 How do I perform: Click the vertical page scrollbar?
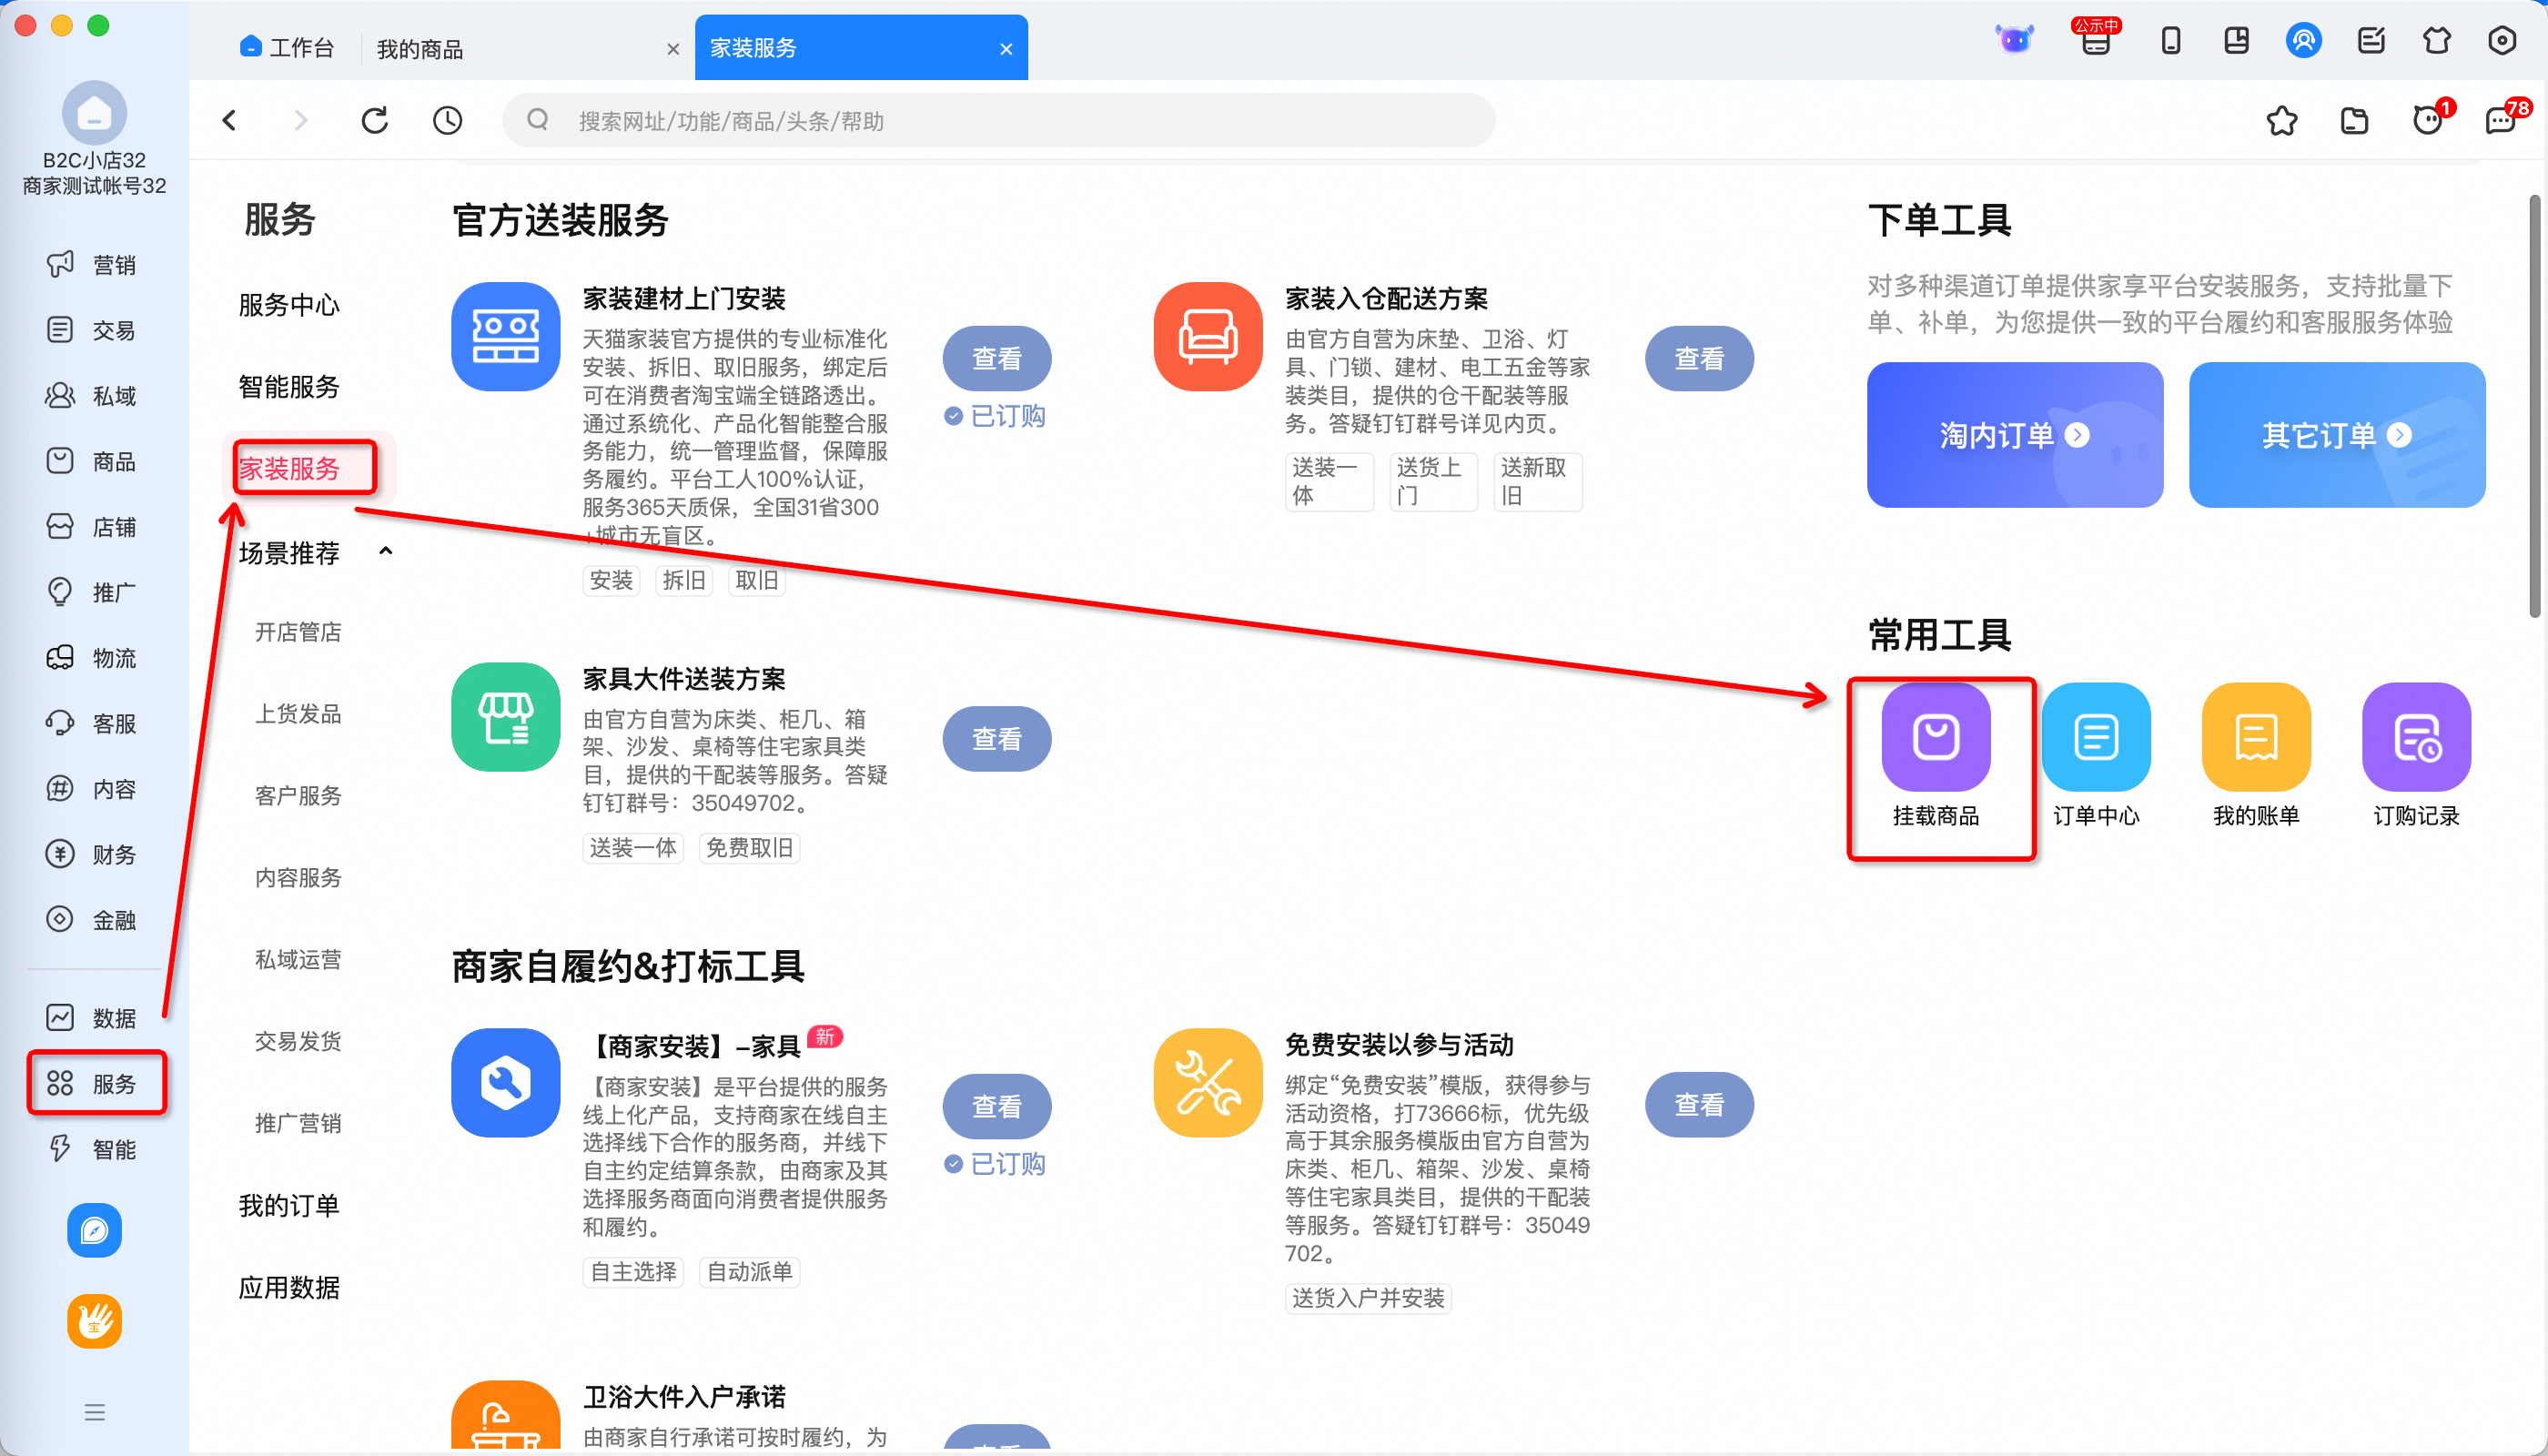click(2536, 405)
